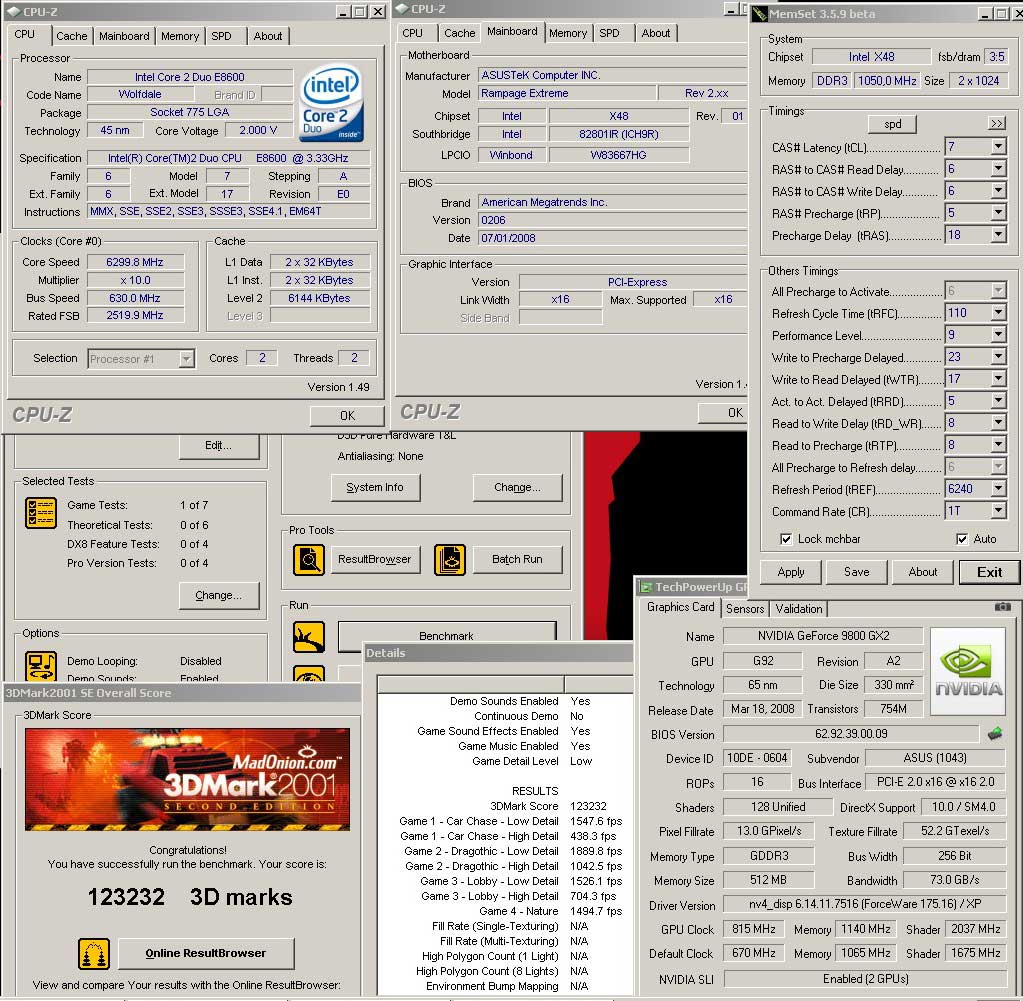Click the 123232 3D marks score text
Image resolution: width=1023 pixels, height=1001 pixels.
tap(190, 897)
